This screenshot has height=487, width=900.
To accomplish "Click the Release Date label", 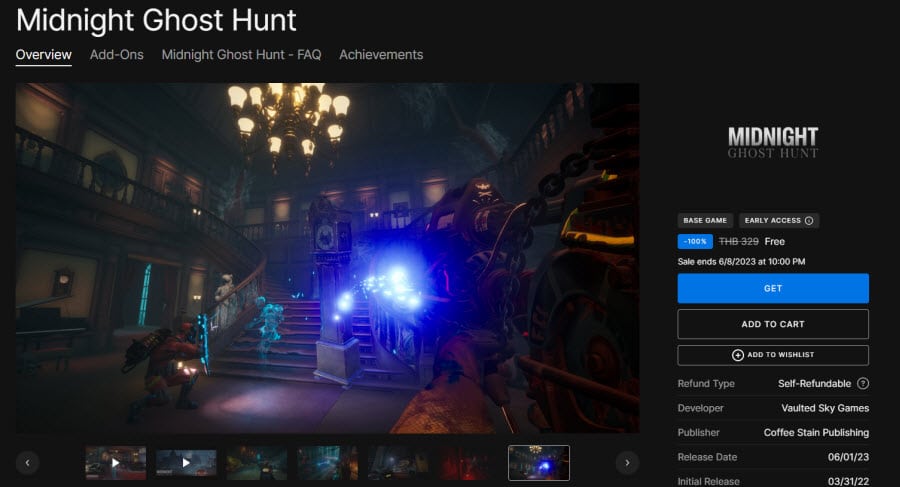I will point(707,457).
